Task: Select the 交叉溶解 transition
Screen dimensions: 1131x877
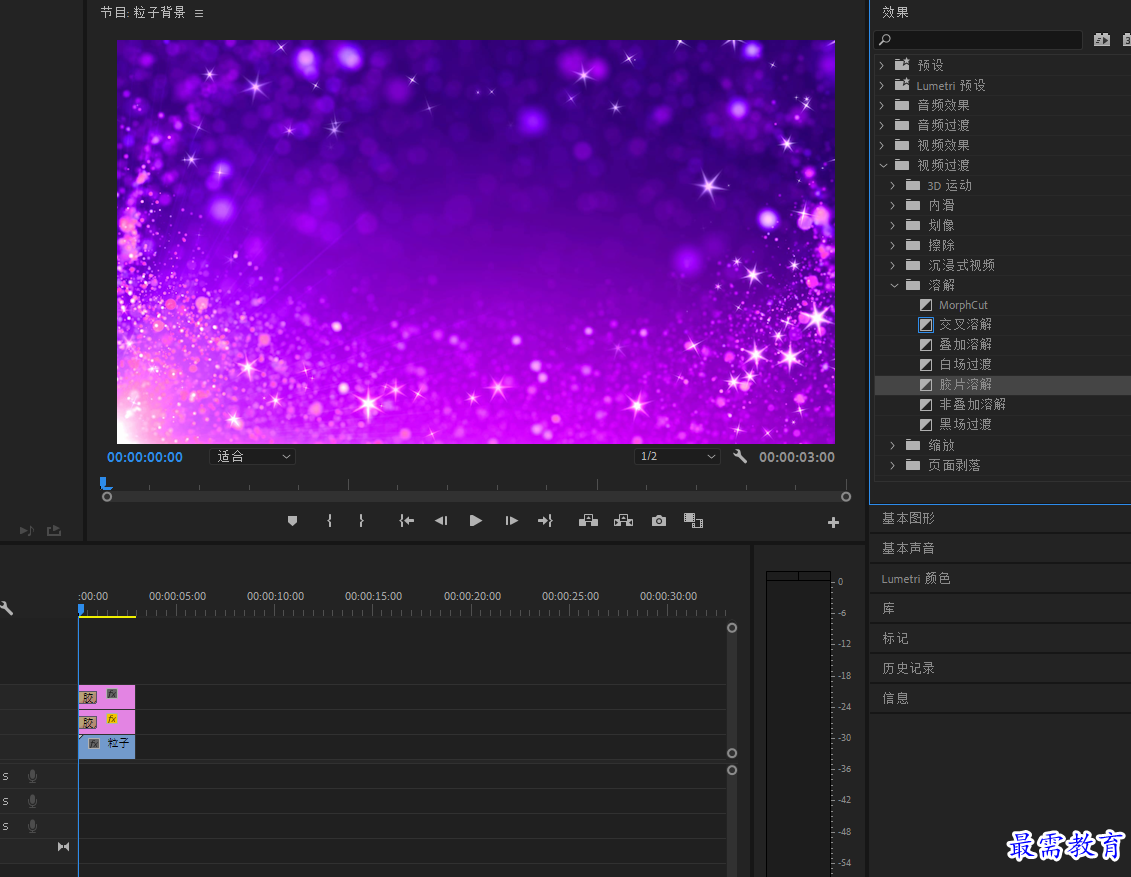Action: click(x=965, y=325)
